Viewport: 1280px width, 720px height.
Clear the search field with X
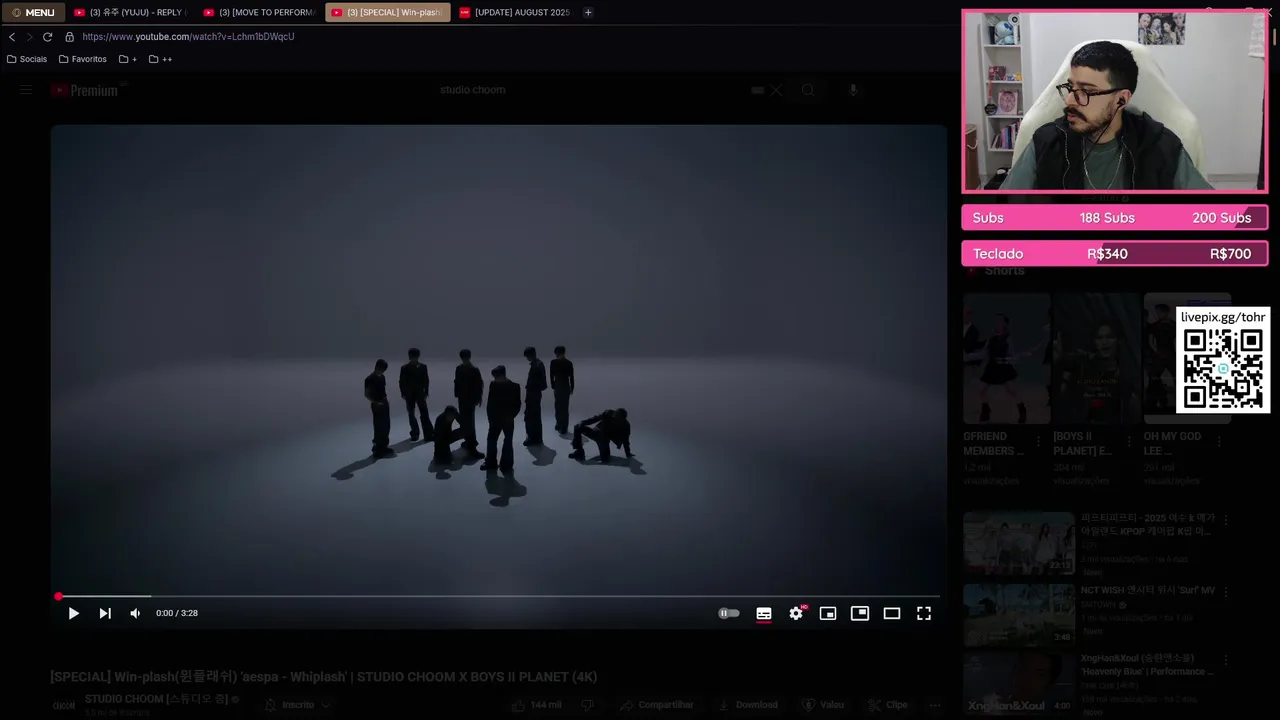coord(776,90)
